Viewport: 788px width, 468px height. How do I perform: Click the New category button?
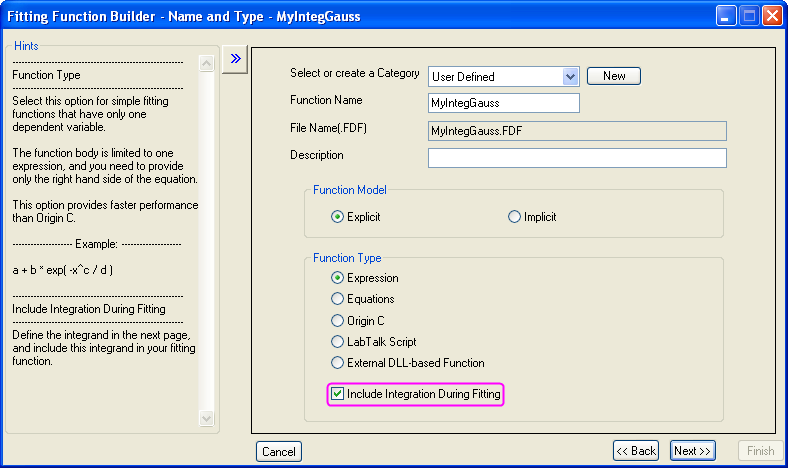[613, 76]
